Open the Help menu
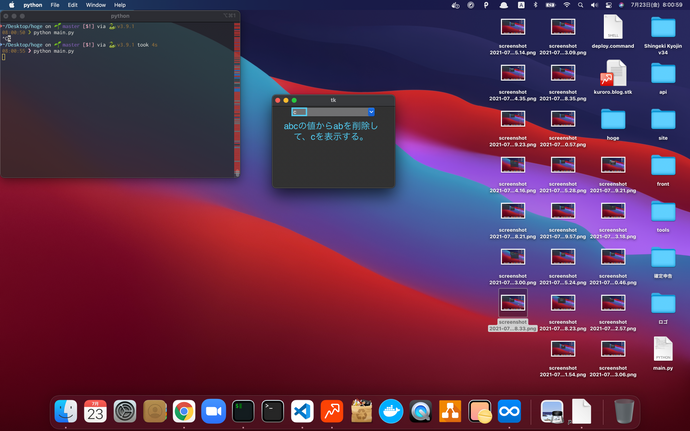Viewport: 690px width, 431px height. coord(120,5)
